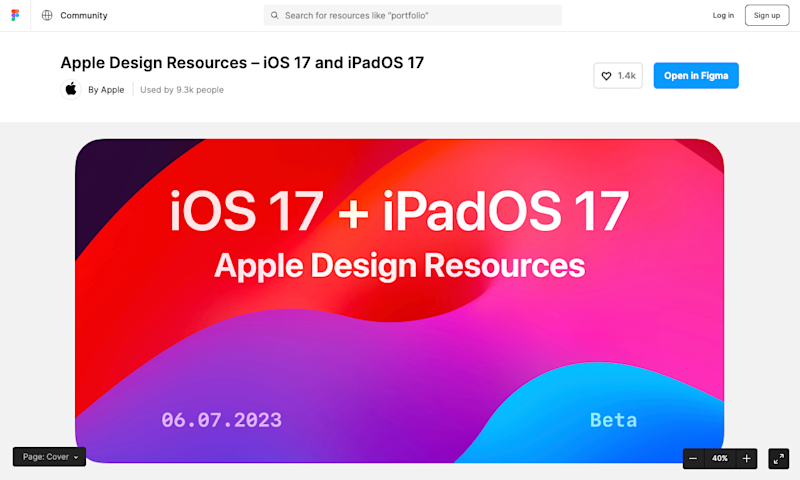Click the search magnifier icon
800x480 pixels.
tap(274, 15)
